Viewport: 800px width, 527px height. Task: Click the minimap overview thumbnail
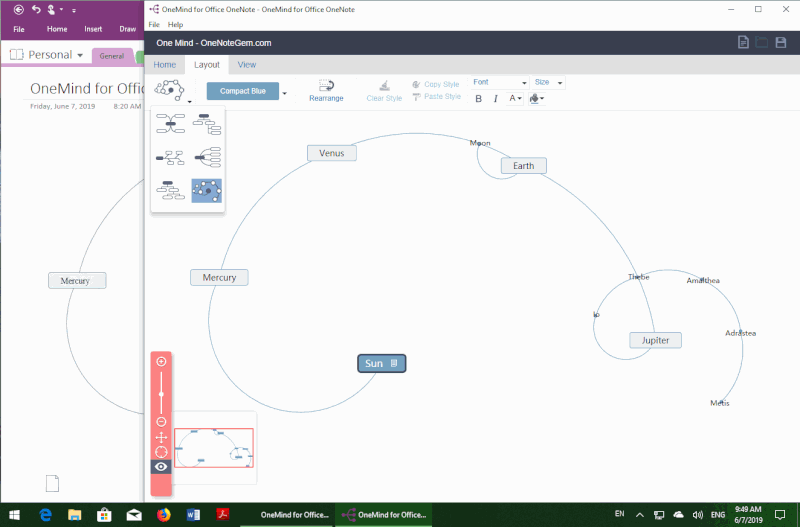214,448
